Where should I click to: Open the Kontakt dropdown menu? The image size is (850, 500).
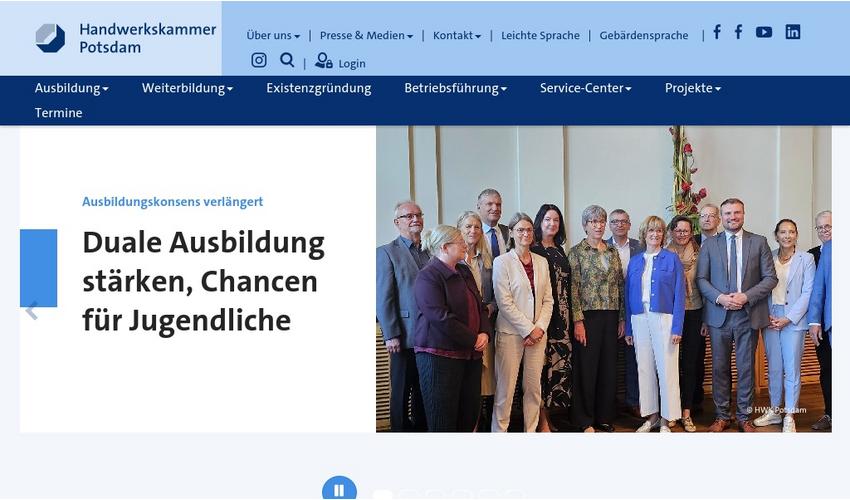pos(456,35)
